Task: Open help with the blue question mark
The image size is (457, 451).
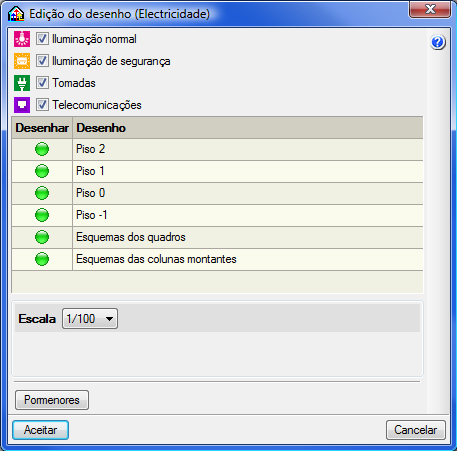Action: coord(438,42)
